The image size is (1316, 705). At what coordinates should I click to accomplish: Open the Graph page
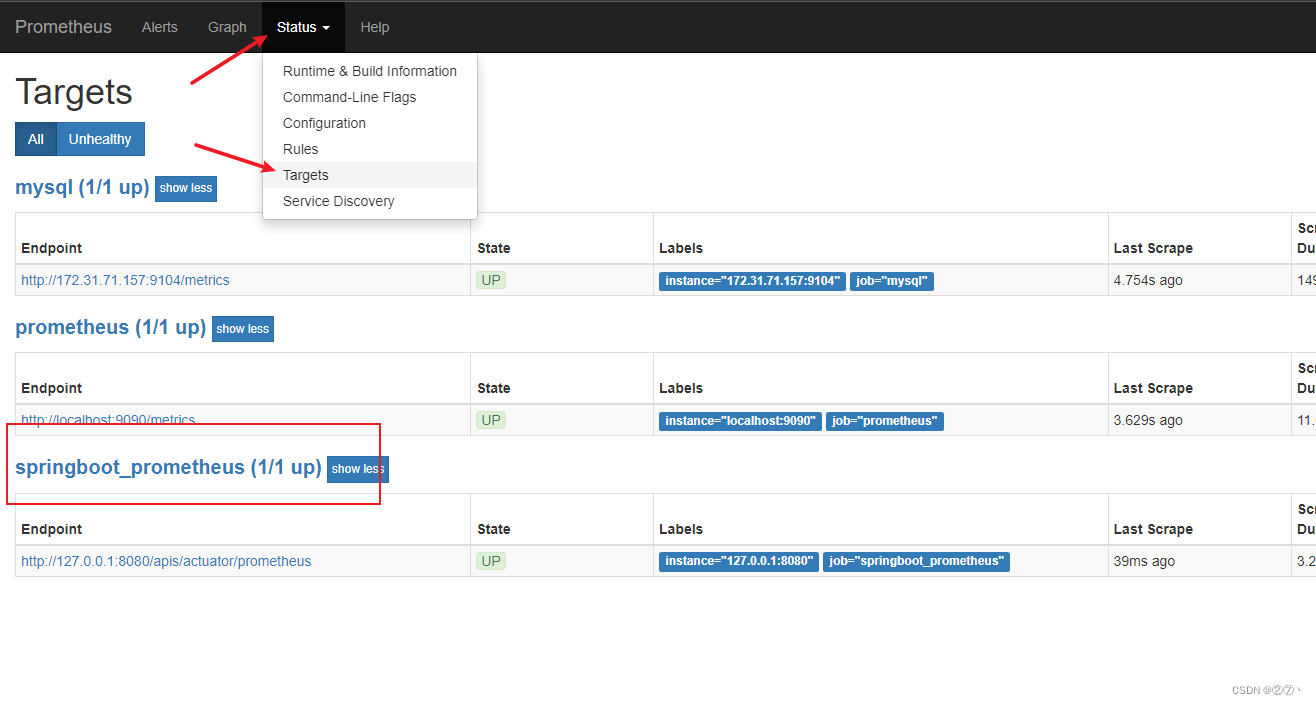227,27
